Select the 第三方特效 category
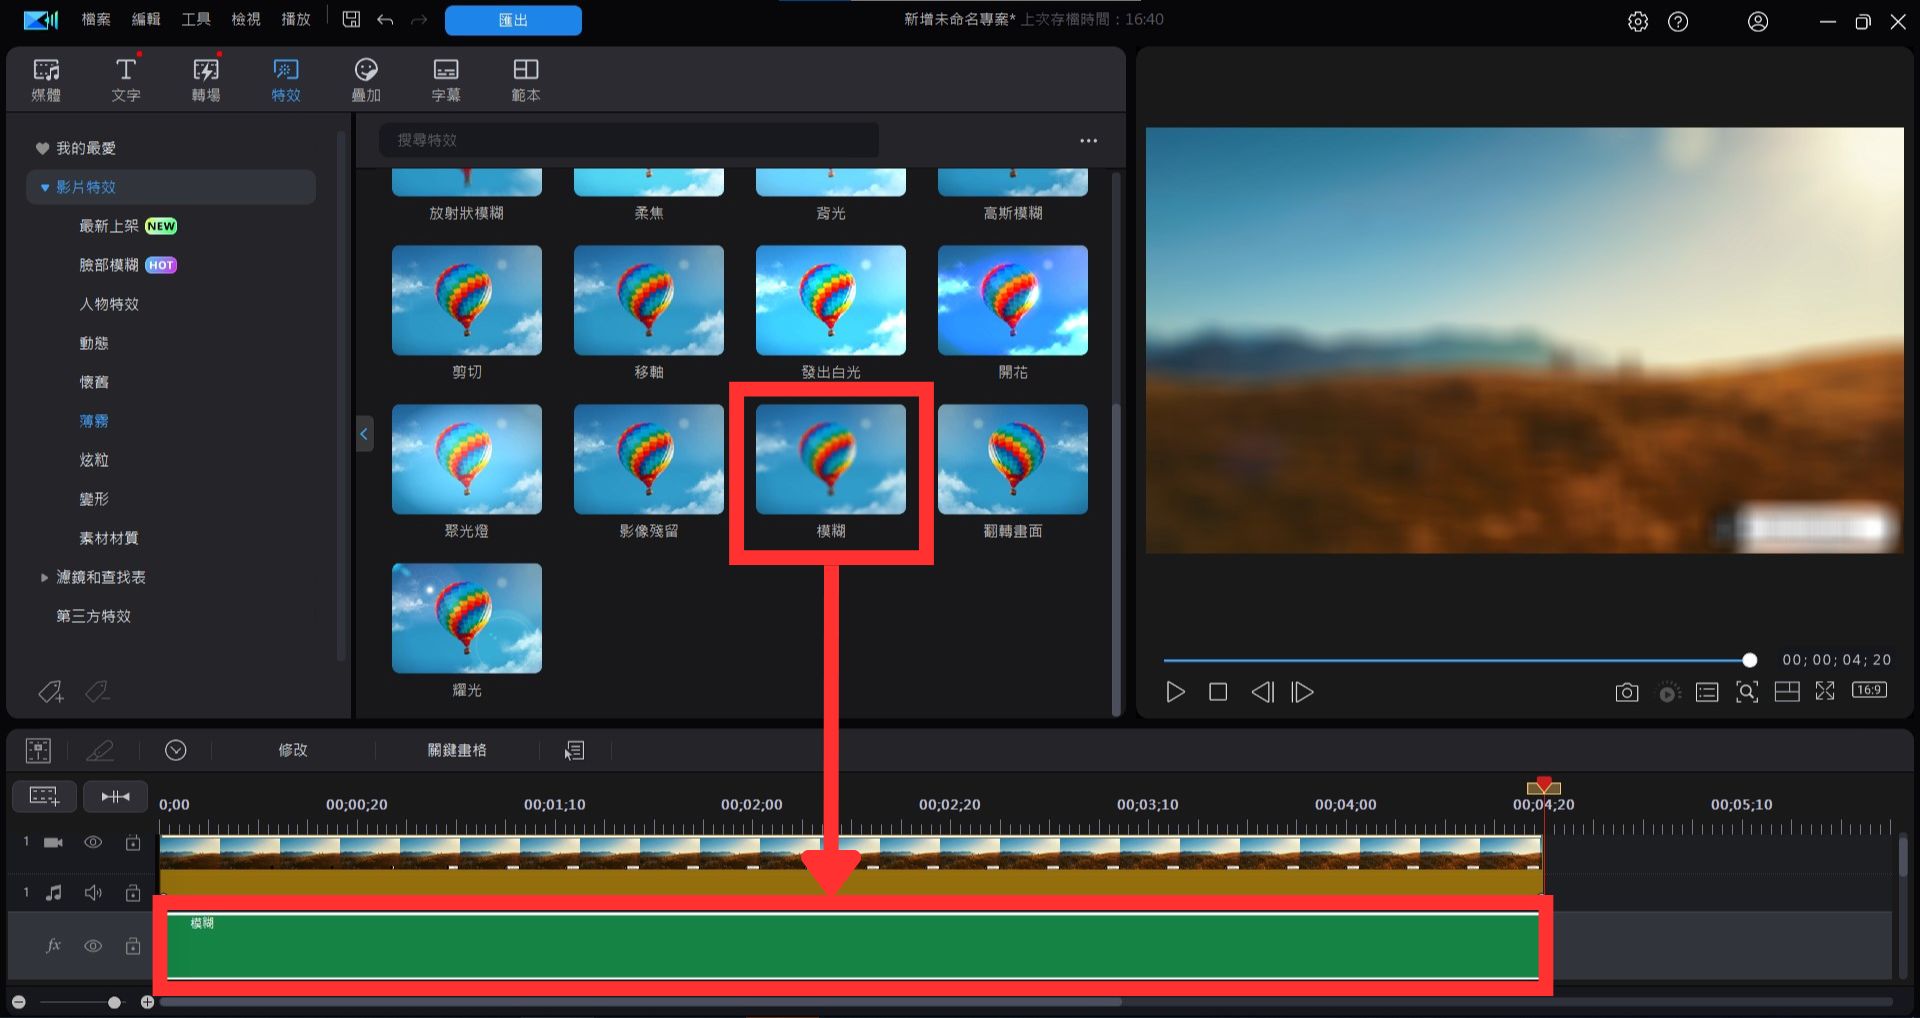 coord(94,616)
